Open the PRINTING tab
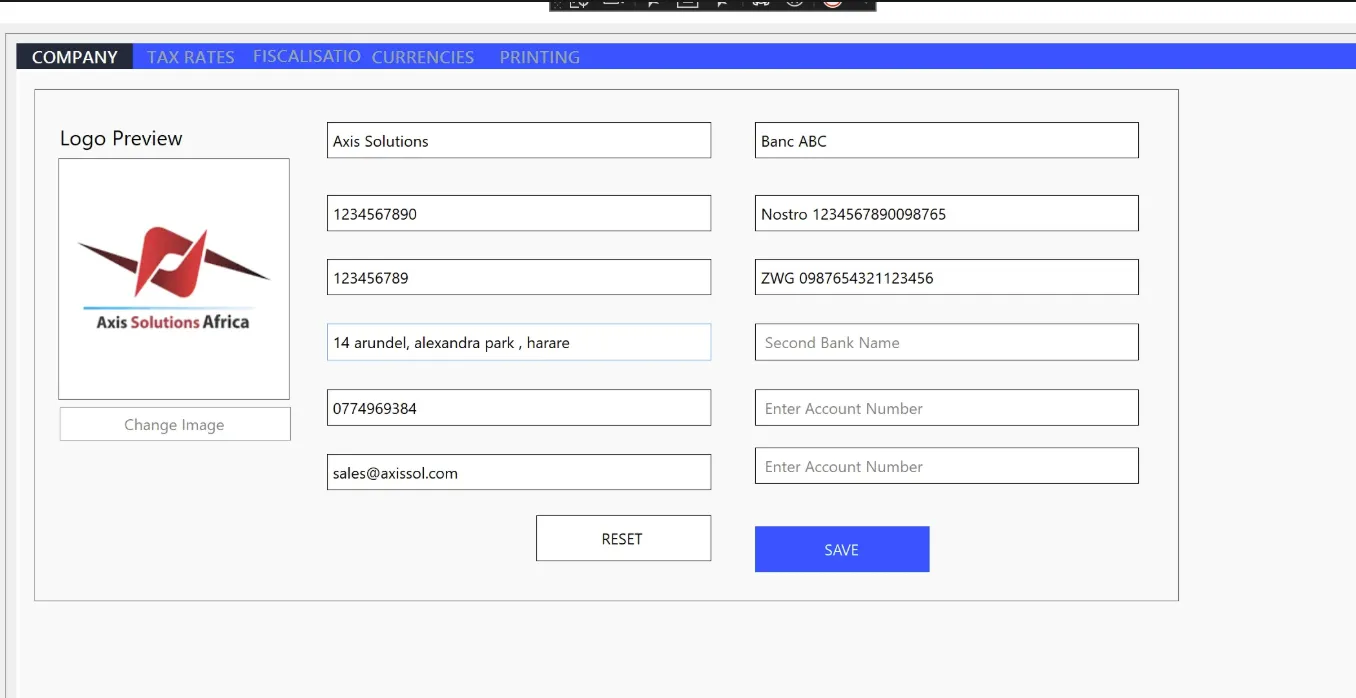The width and height of the screenshot is (1356, 698). click(540, 57)
